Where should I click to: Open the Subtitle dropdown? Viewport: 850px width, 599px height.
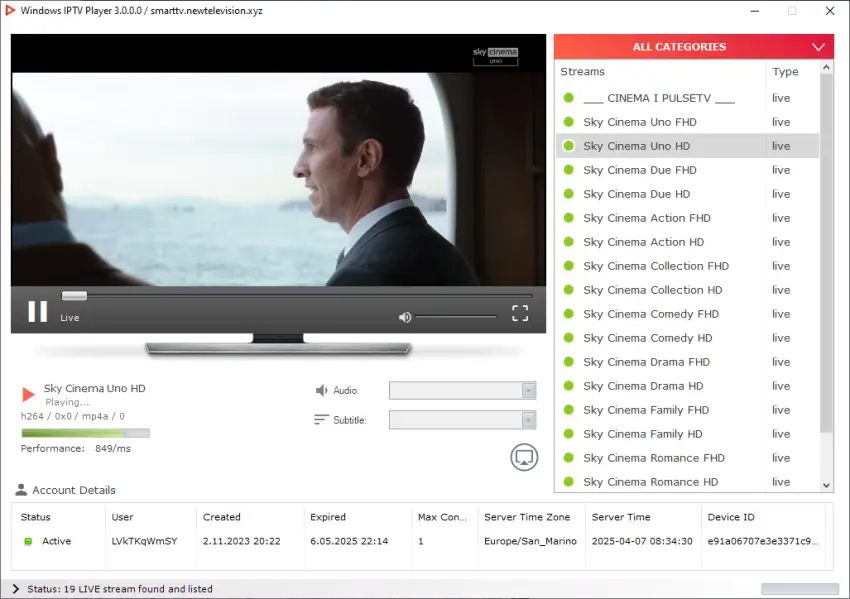[x=462, y=420]
